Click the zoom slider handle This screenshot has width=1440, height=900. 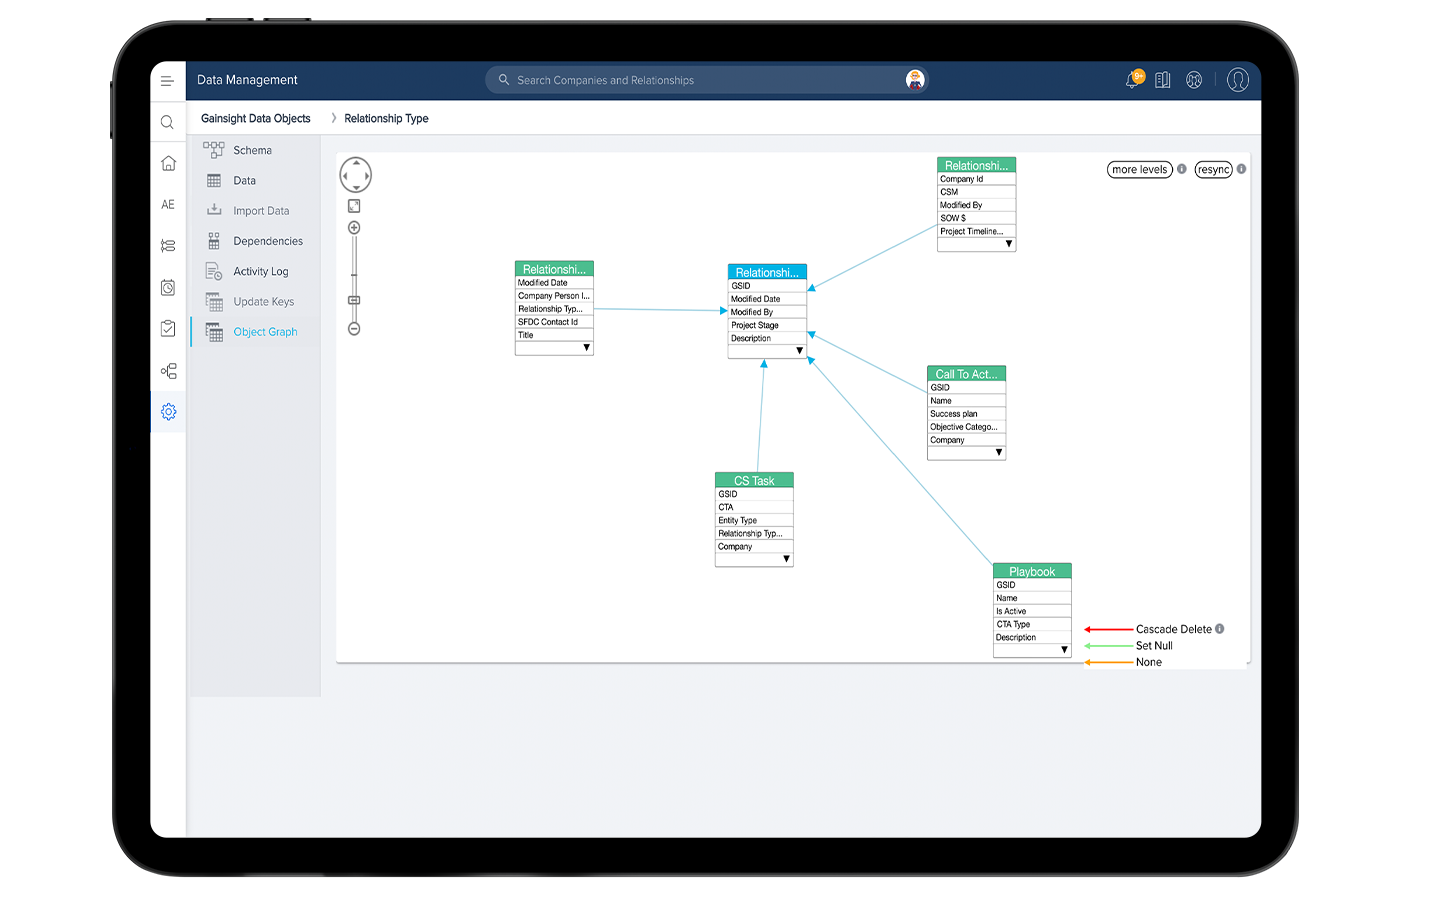354,300
